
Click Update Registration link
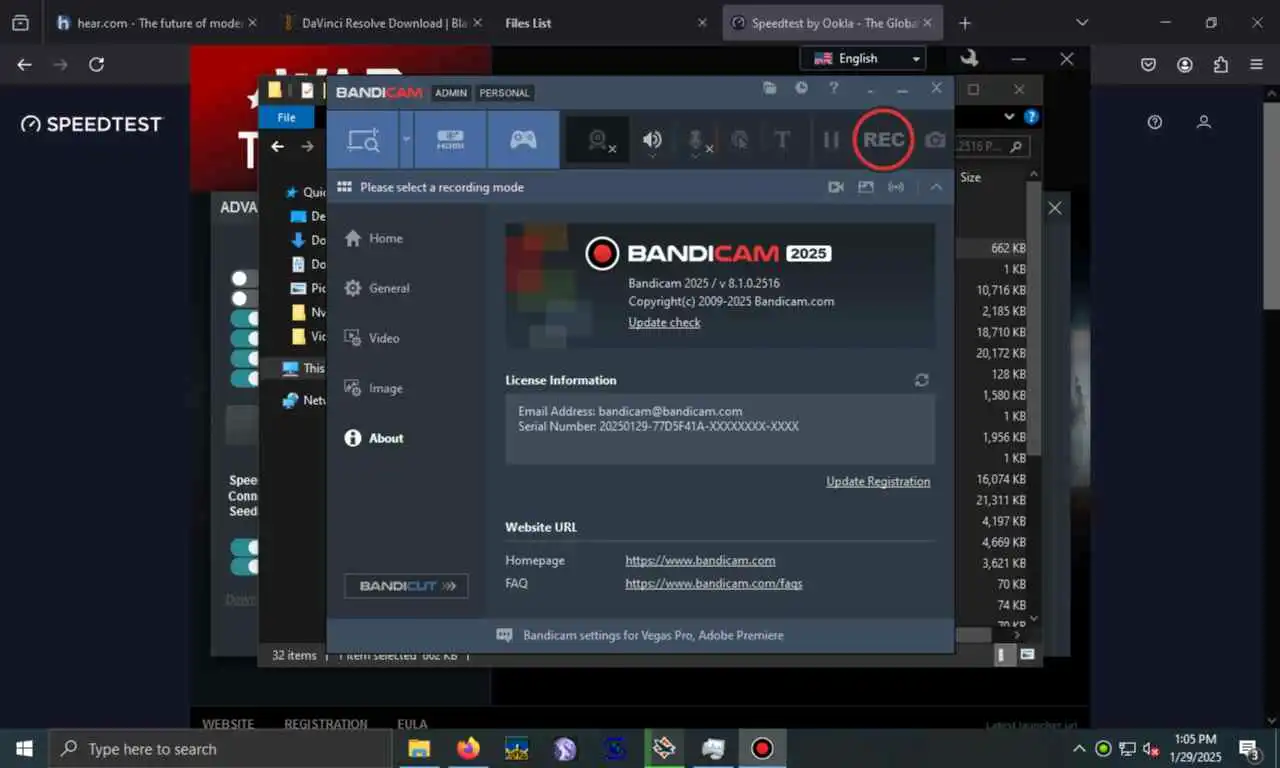coord(878,481)
